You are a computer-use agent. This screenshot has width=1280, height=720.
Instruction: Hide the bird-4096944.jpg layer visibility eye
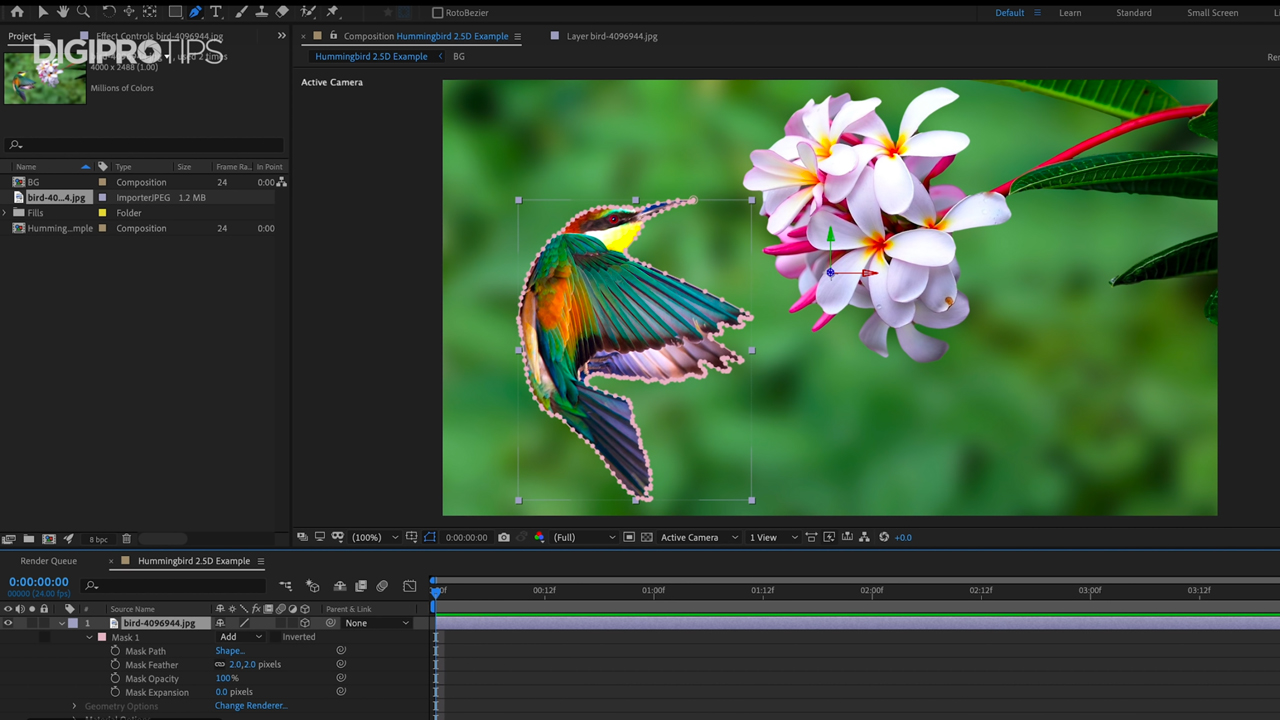[8, 623]
